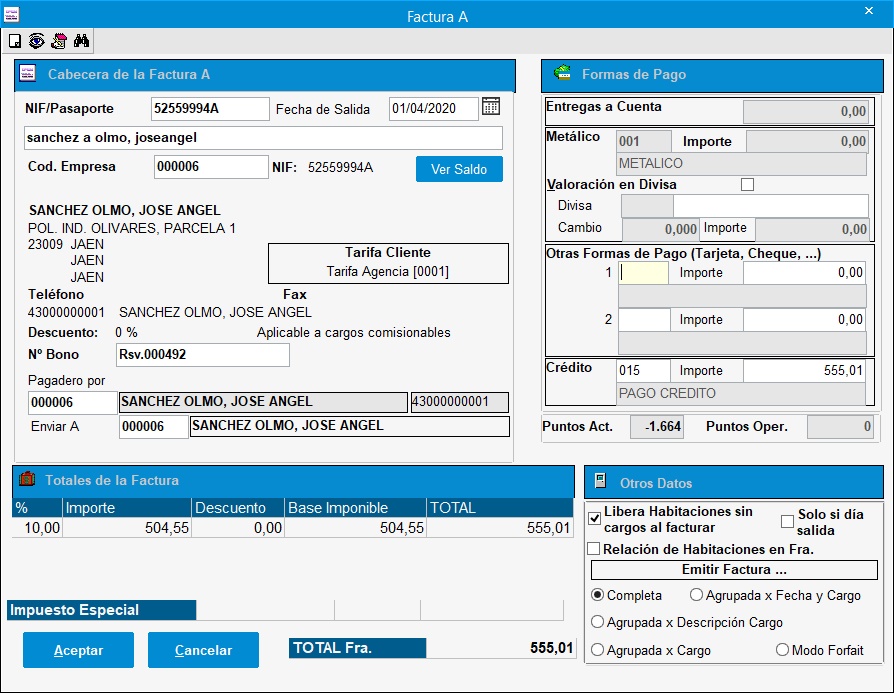894x693 pixels.
Task: Click the Descuento column header
Action: click(238, 508)
